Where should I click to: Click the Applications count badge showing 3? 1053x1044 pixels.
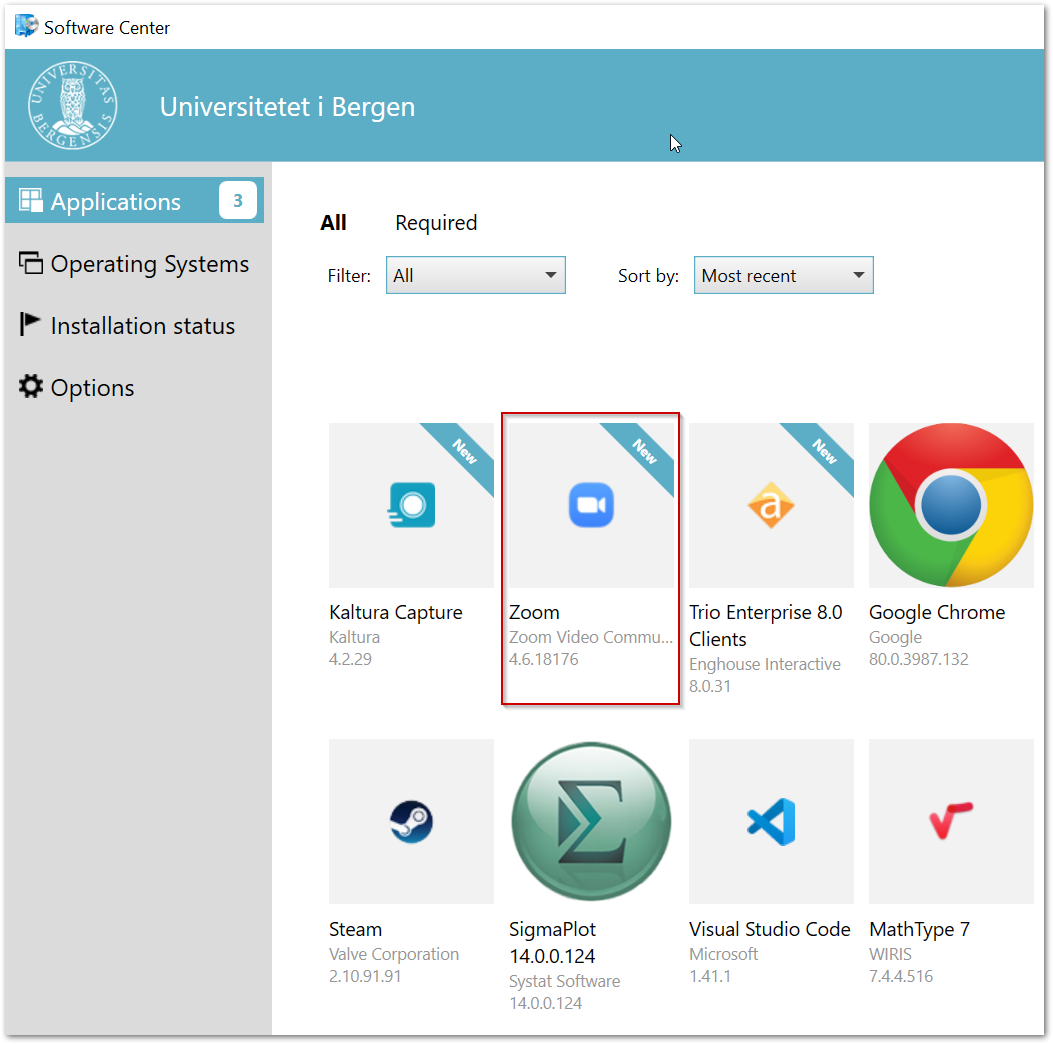(238, 201)
